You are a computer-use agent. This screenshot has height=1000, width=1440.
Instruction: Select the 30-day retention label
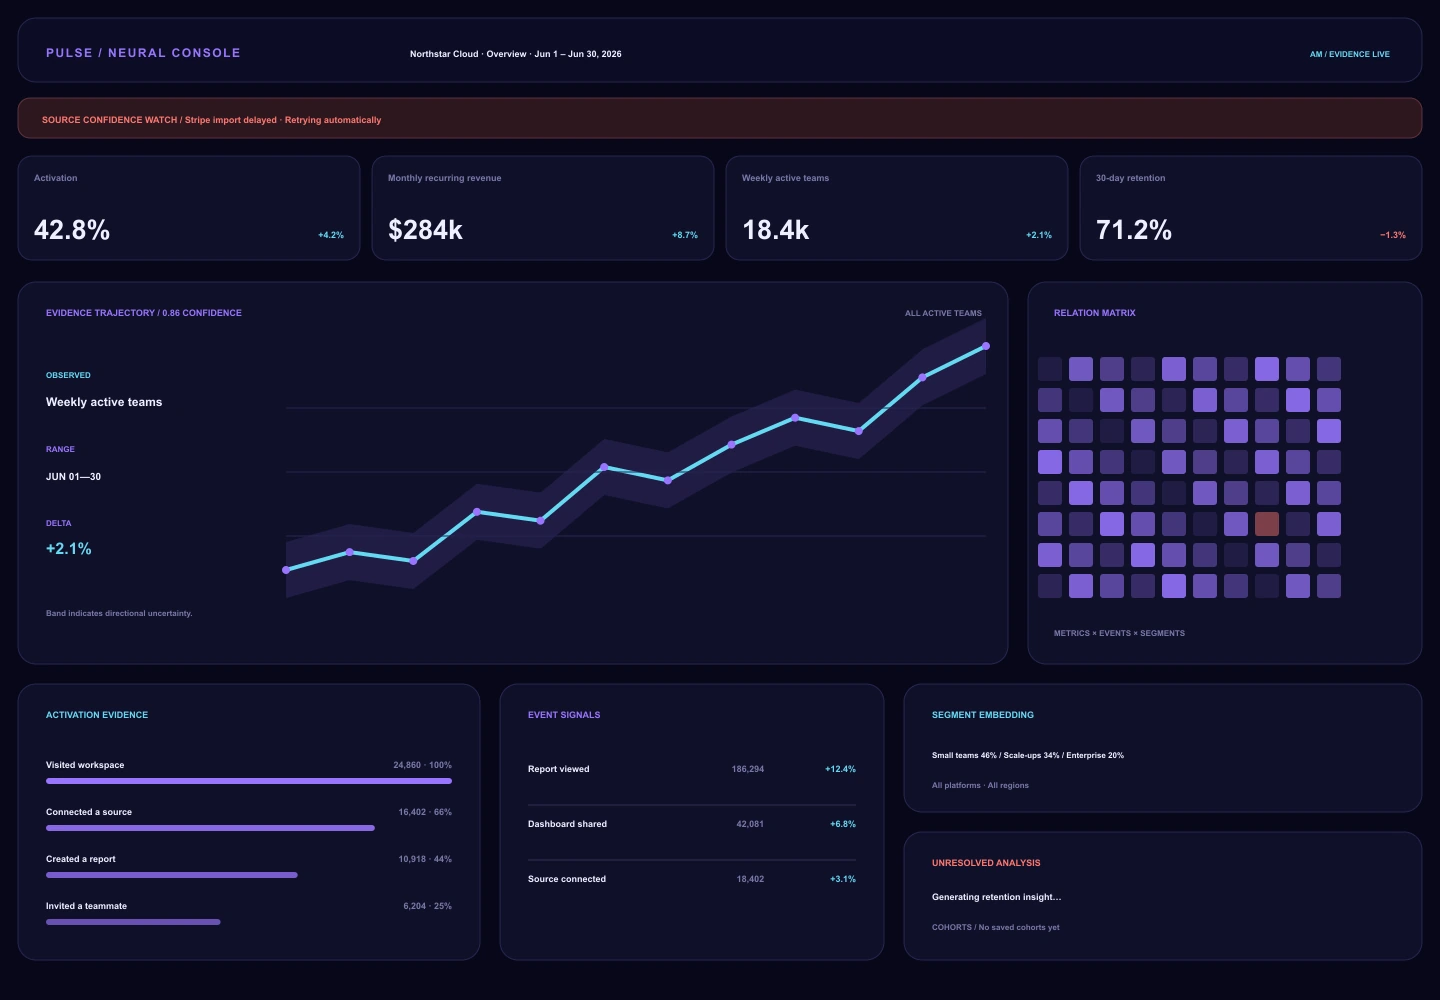point(1130,178)
